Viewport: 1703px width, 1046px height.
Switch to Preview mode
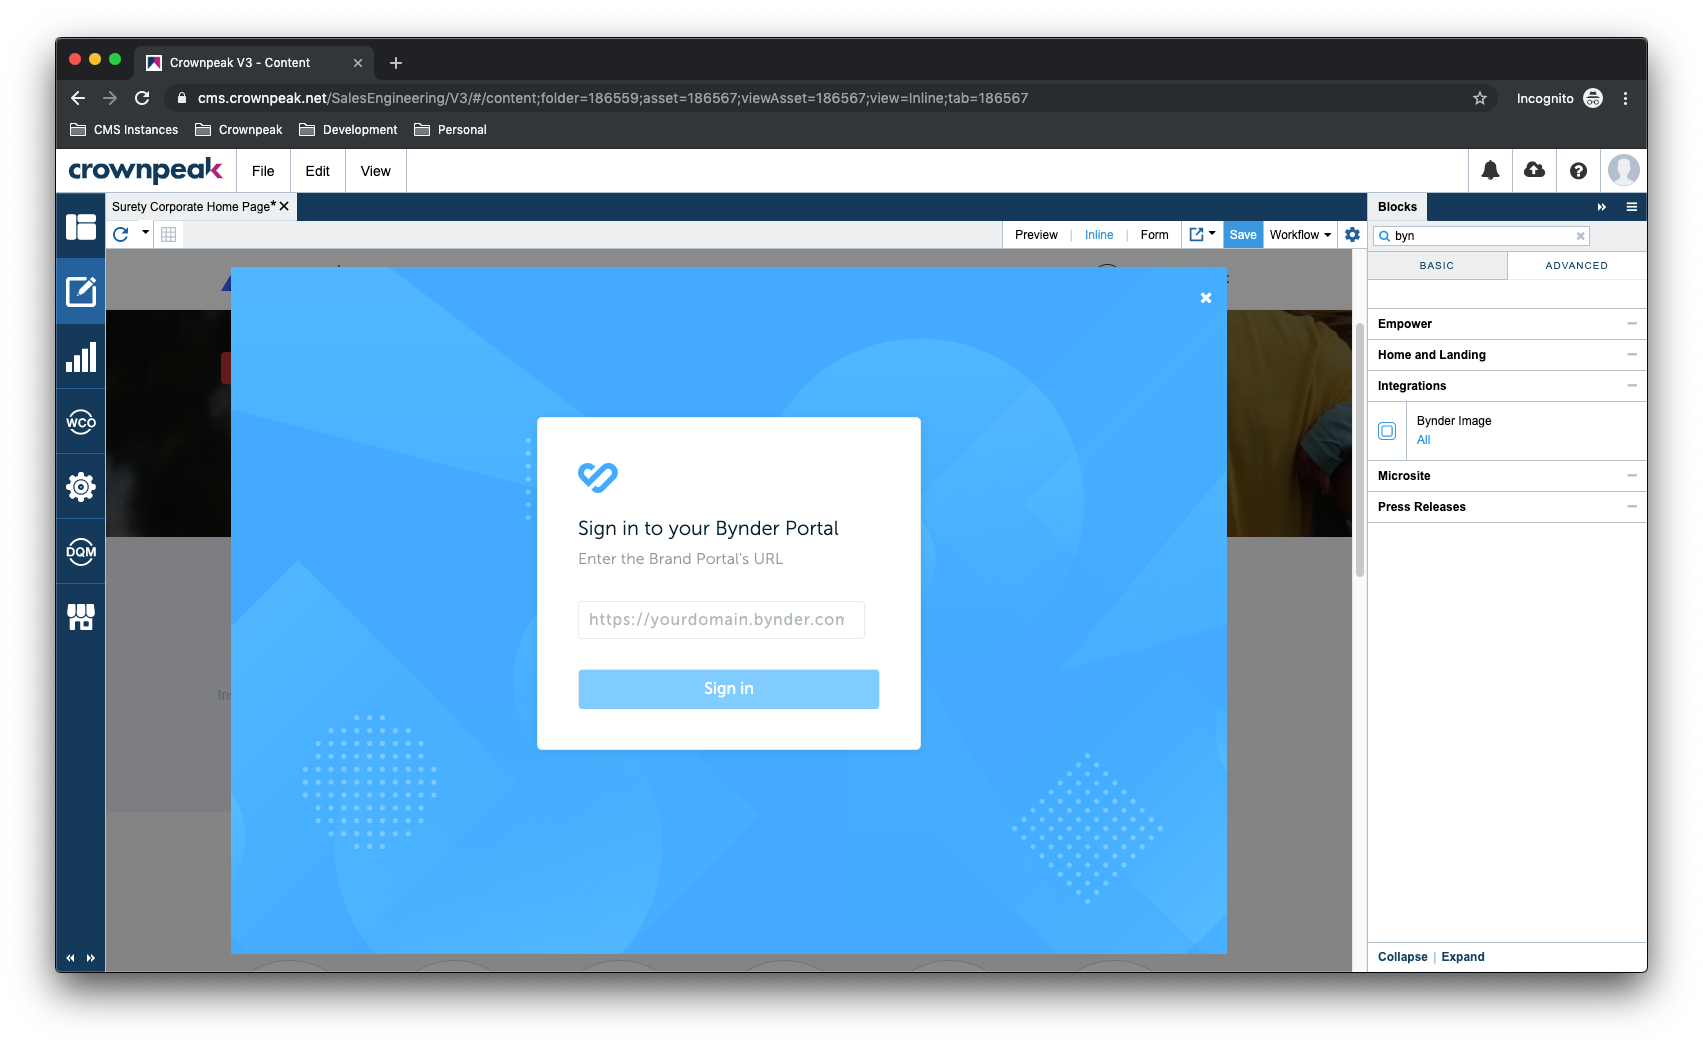point(1036,235)
